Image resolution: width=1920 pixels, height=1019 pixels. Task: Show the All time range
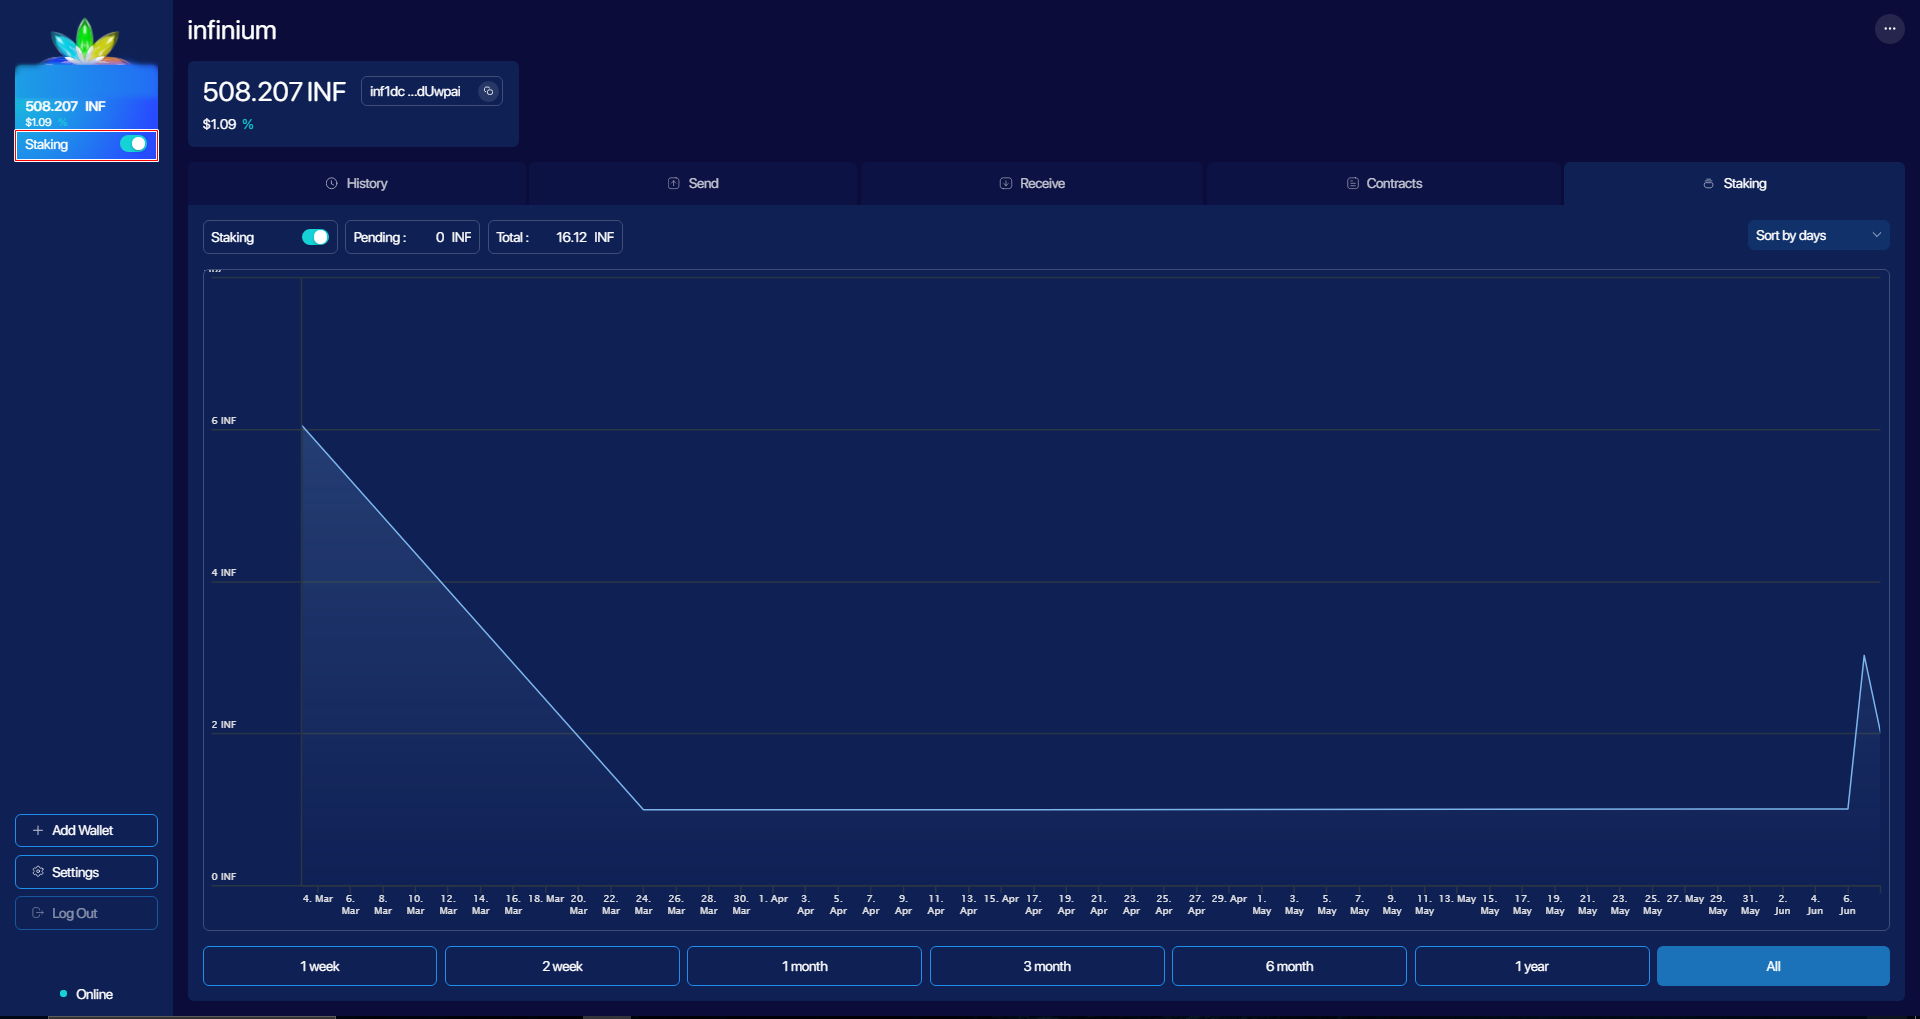(1773, 966)
